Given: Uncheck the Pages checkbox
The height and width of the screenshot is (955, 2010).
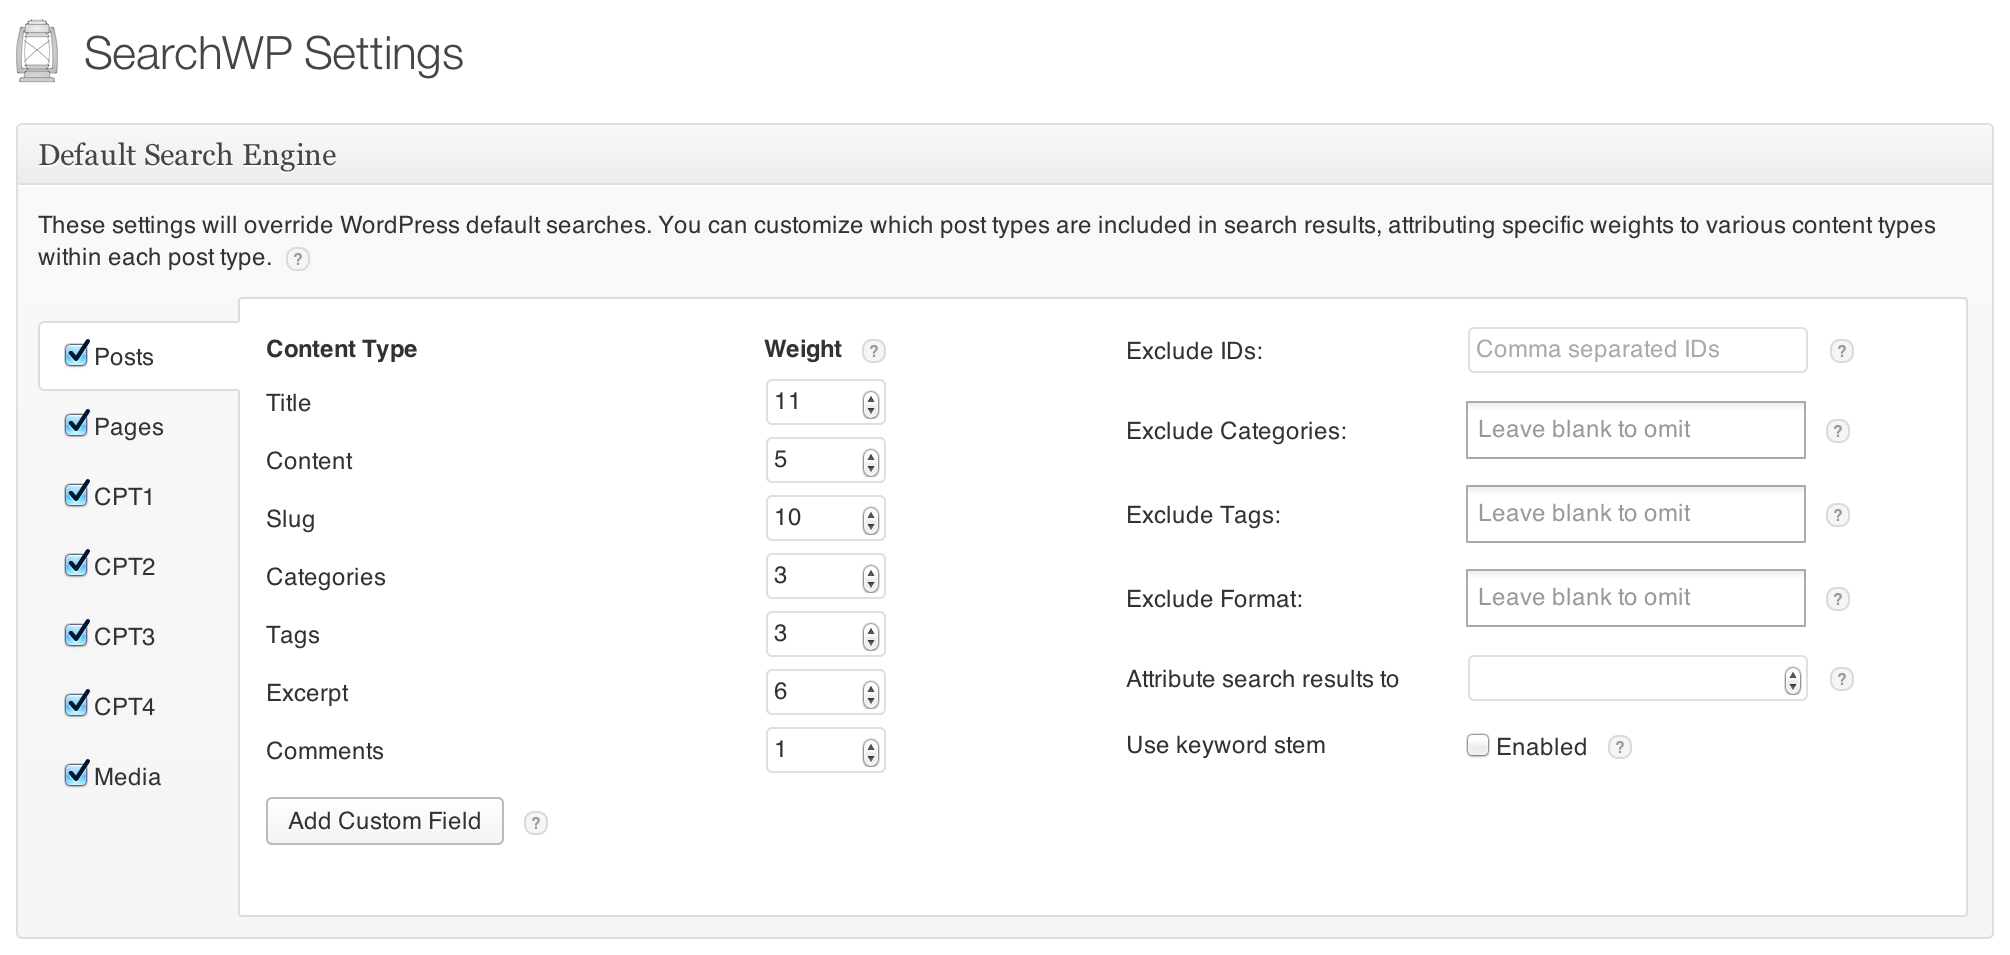Looking at the screenshot, I should 77,424.
